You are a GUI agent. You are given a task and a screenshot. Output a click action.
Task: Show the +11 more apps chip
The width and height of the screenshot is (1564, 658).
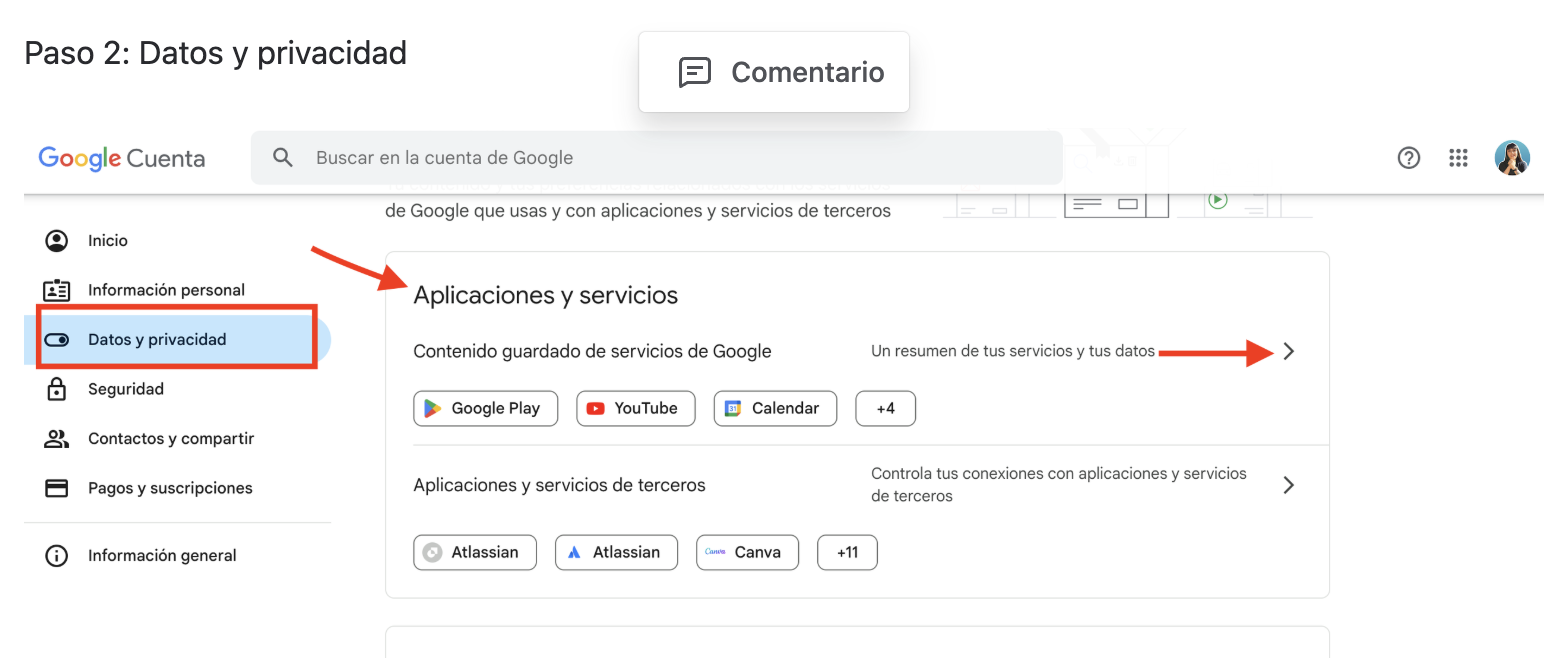click(x=847, y=552)
